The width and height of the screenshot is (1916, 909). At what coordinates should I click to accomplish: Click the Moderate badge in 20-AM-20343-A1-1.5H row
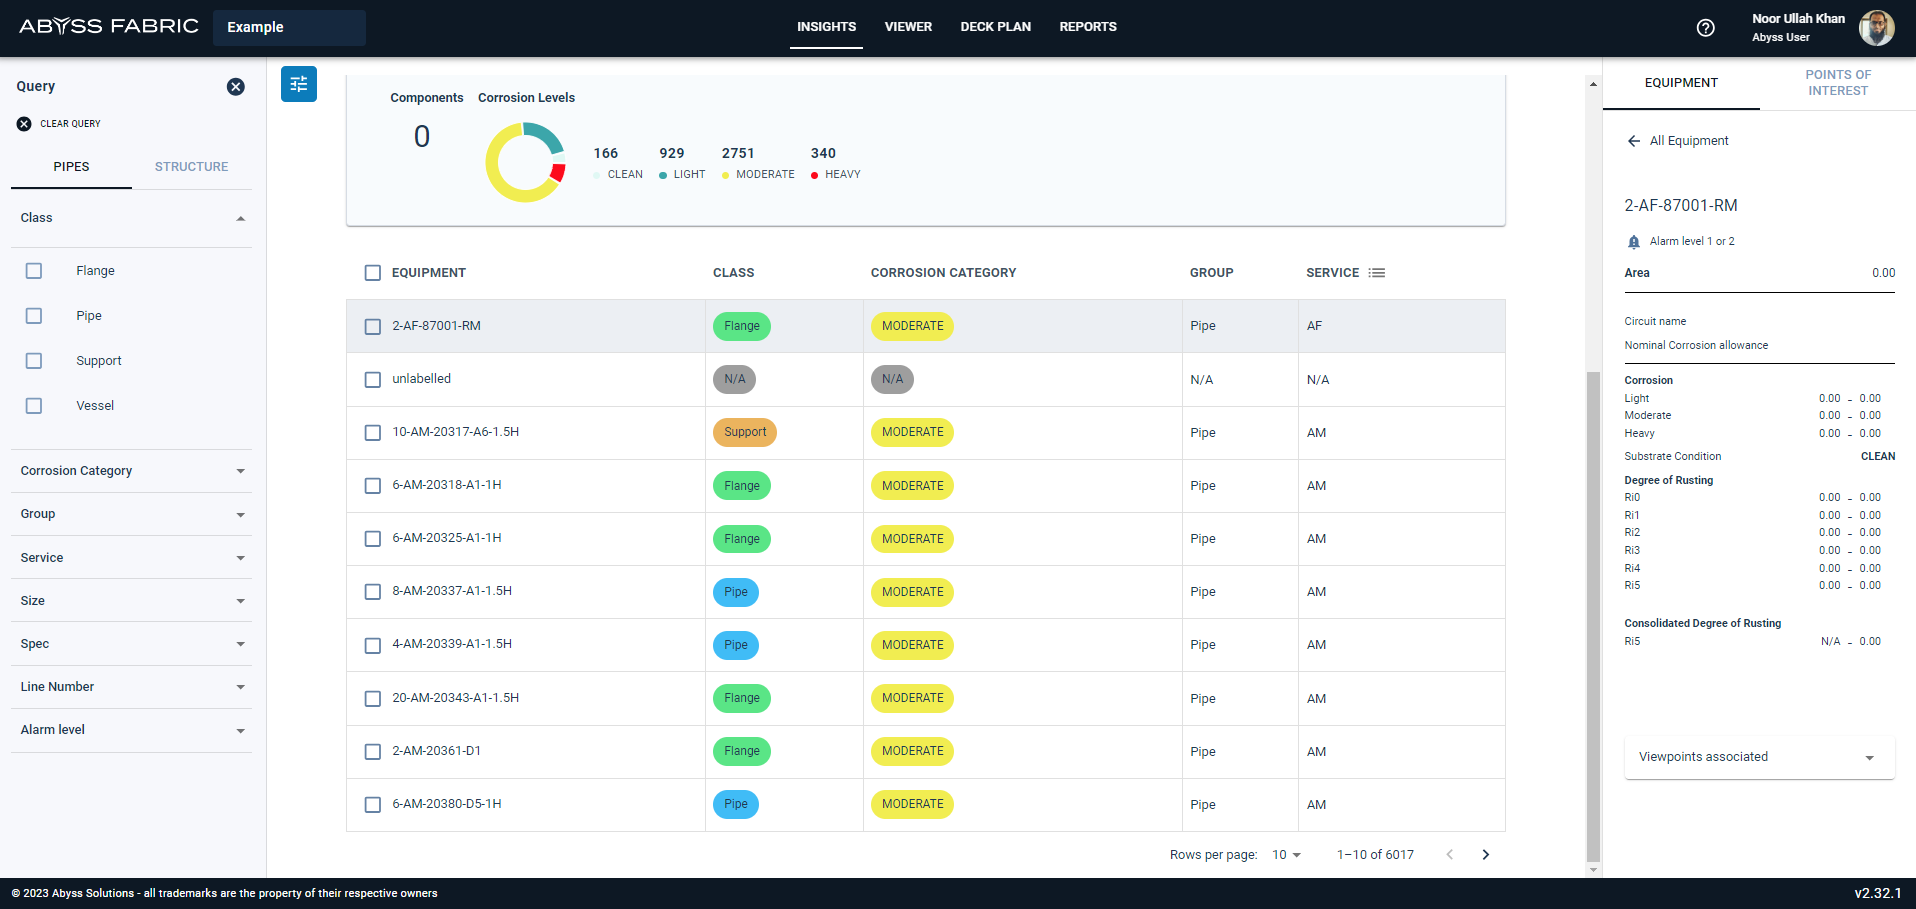[913, 698]
